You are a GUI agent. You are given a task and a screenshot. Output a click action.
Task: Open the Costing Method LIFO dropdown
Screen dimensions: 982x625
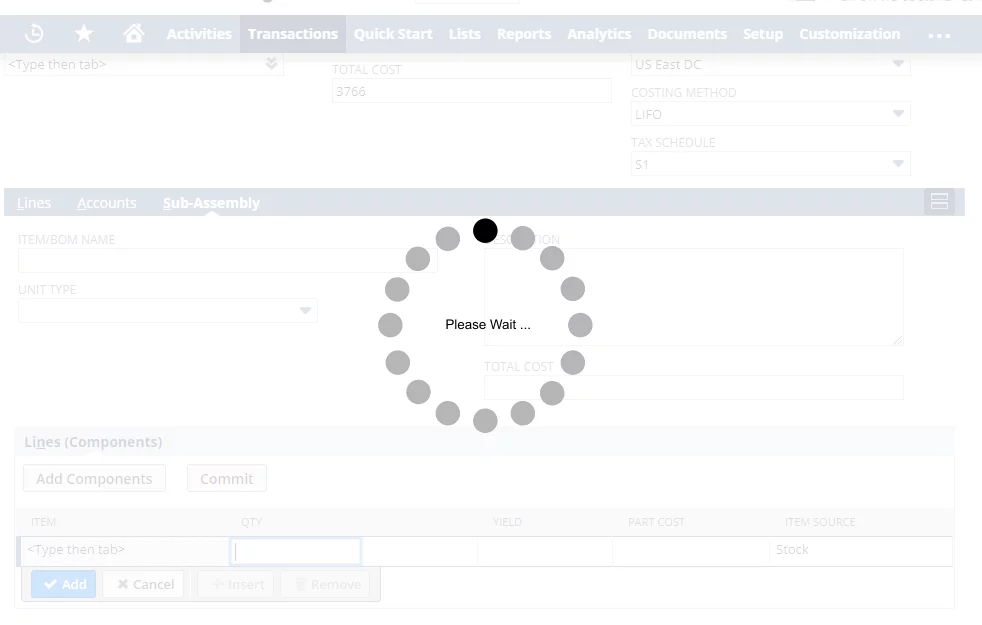click(898, 114)
